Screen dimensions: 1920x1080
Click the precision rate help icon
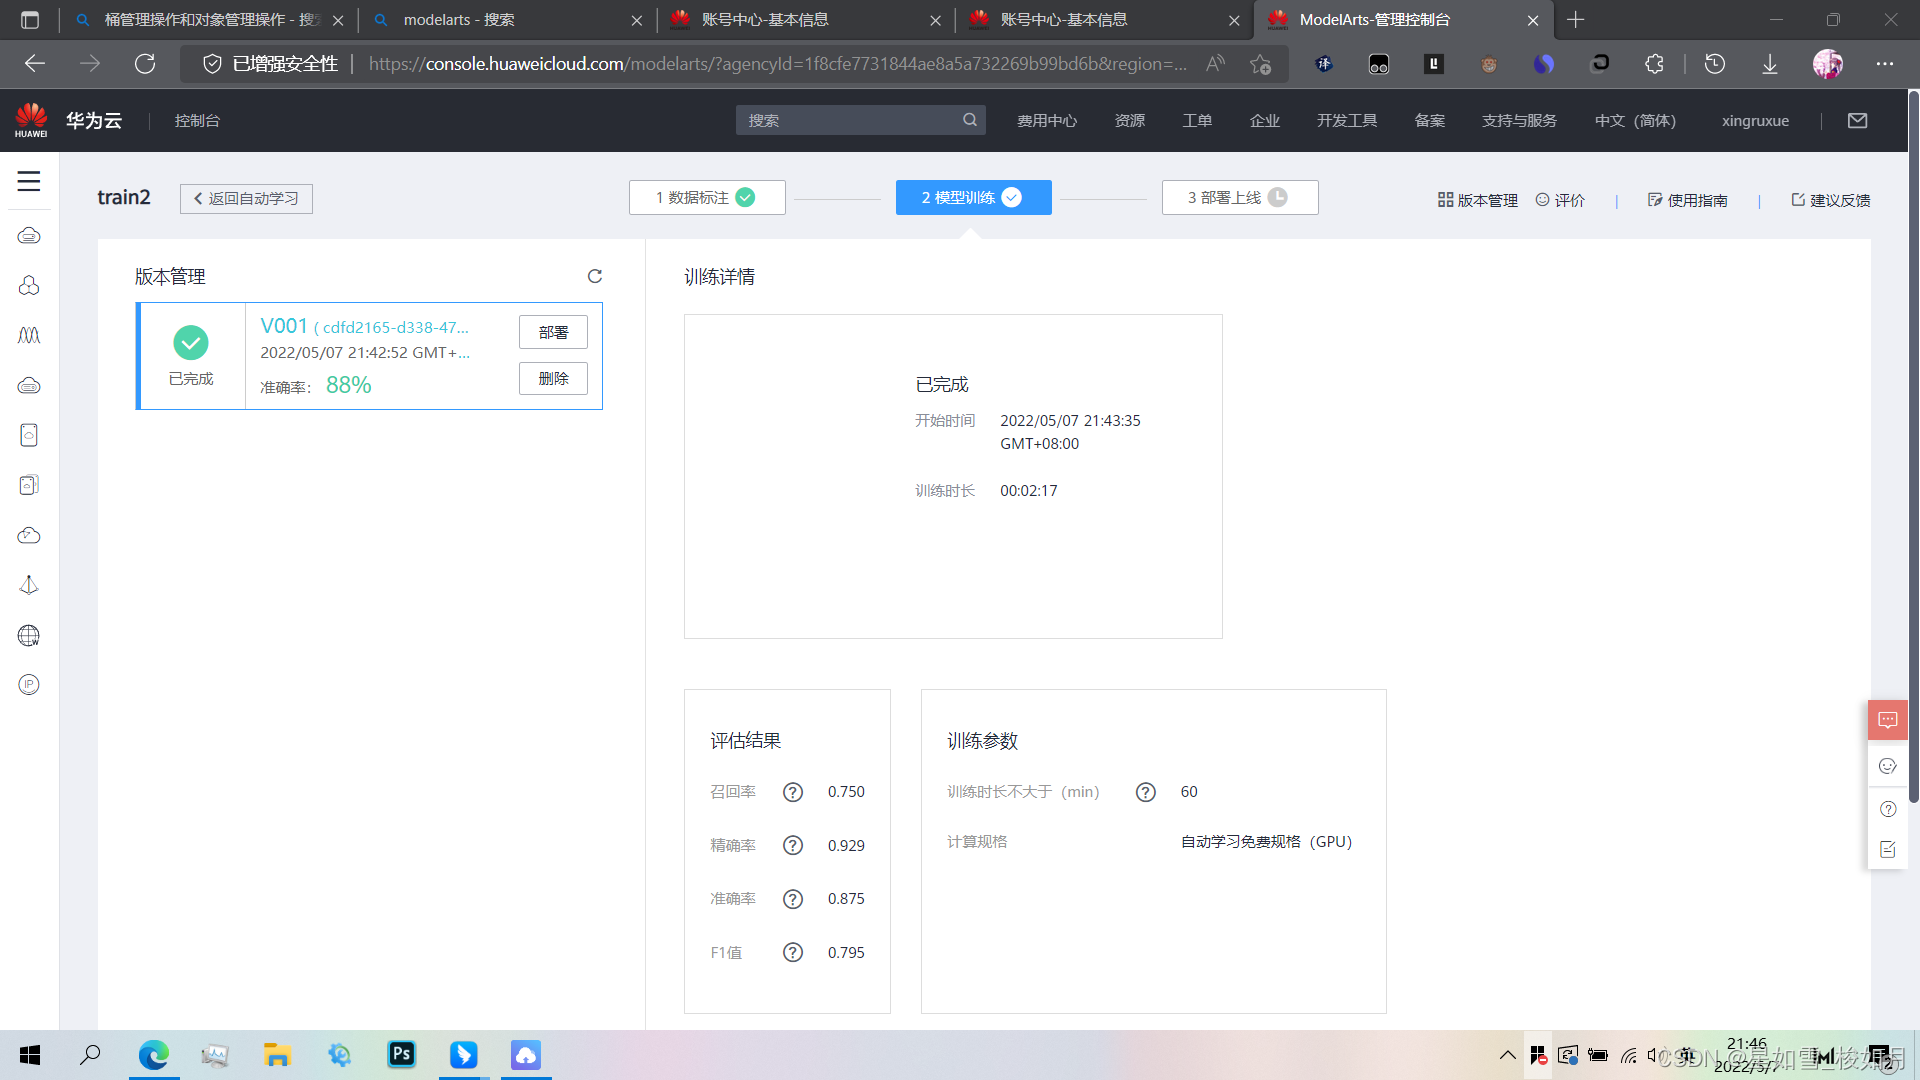[793, 845]
